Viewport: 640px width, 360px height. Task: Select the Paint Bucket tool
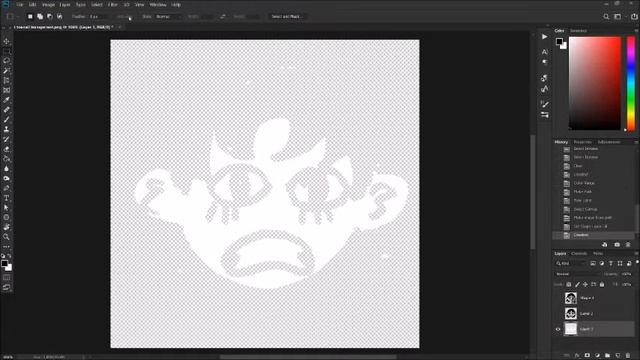pos(7,159)
